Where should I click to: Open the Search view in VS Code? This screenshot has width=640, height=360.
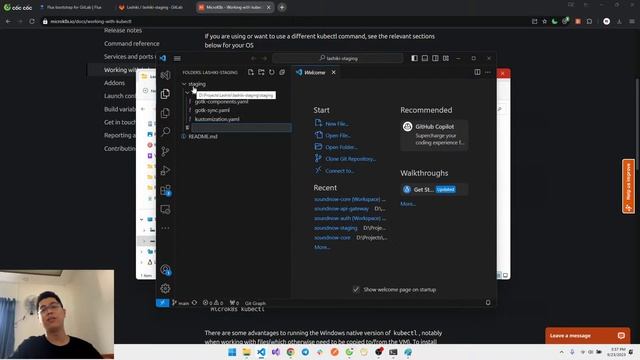pos(165,131)
